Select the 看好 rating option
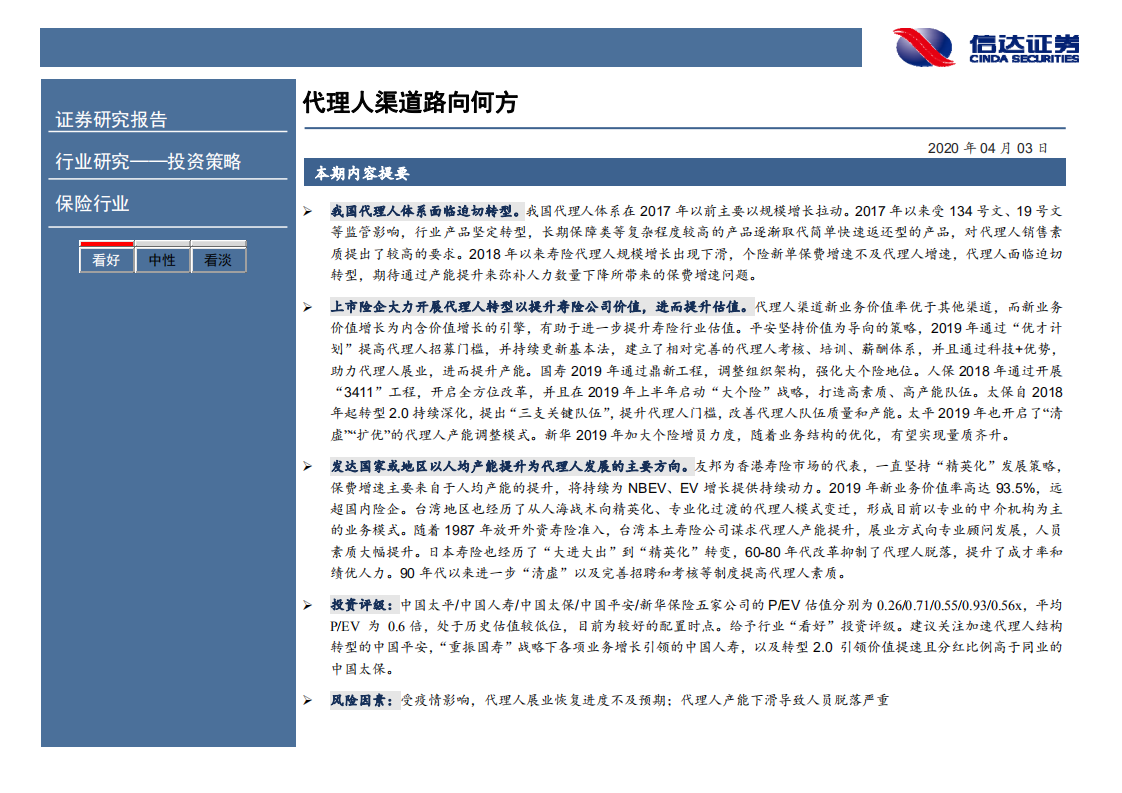The height and width of the screenshot is (793, 1122). click(105, 259)
